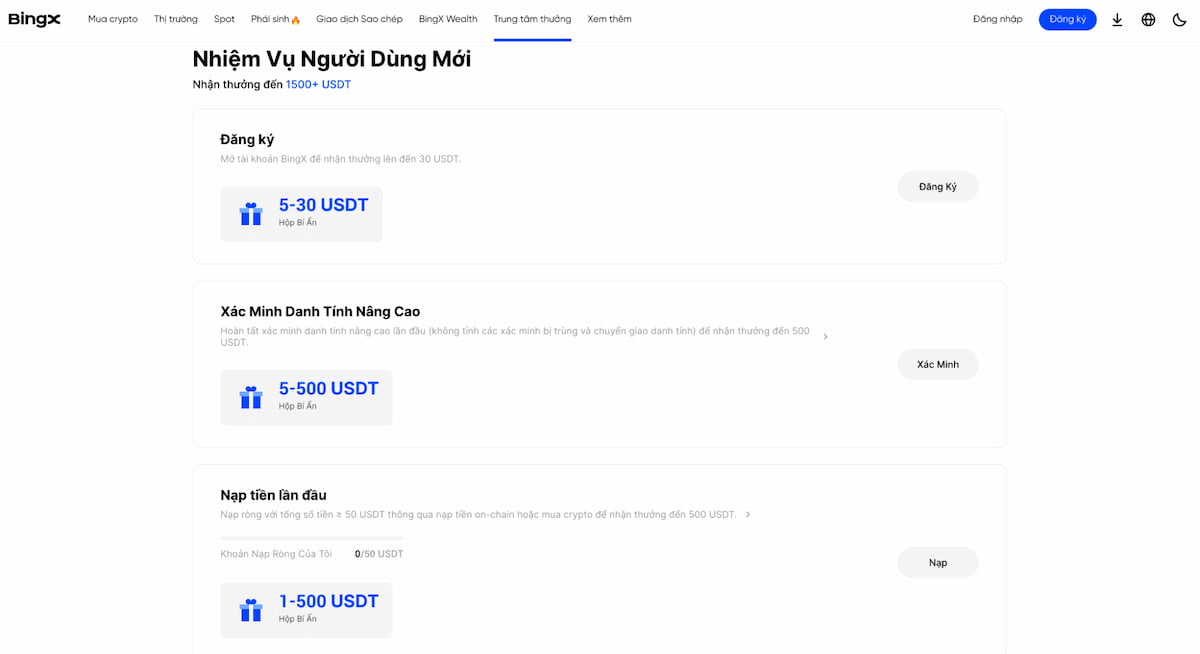Click the Nạp deposit button
The height and width of the screenshot is (654, 1200).
pyautogui.click(x=937, y=562)
